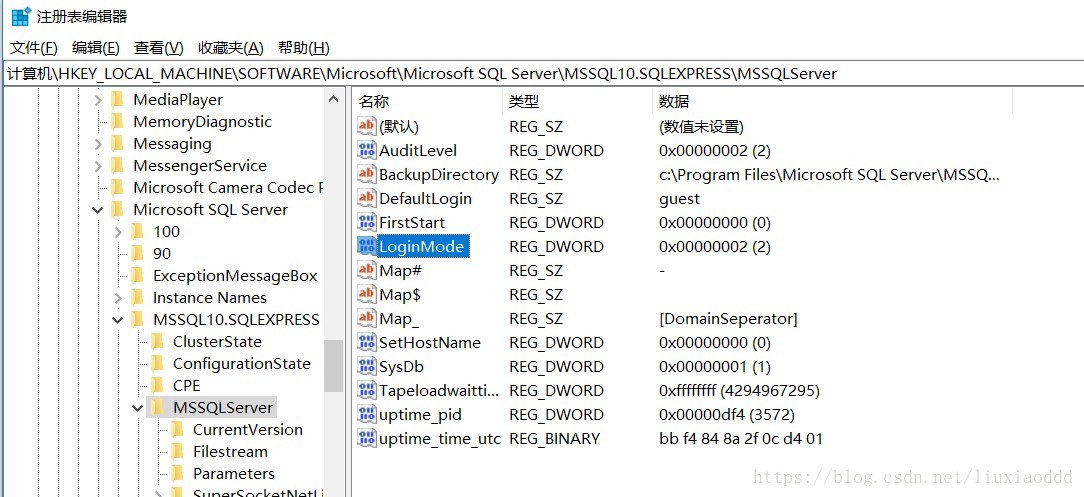The image size is (1084, 497).
Task: Open the 编辑(E) menu
Action: pos(96,48)
